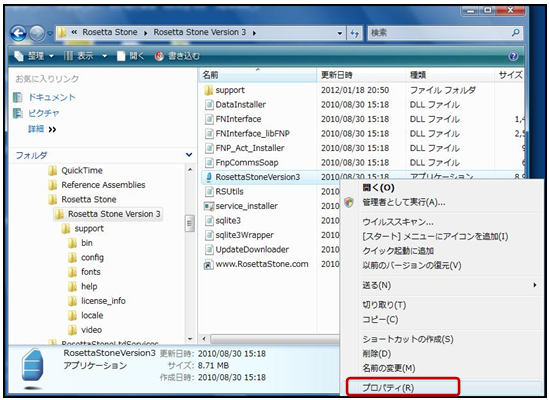
Task: Click service_installer file icon
Action: [x=209, y=206]
